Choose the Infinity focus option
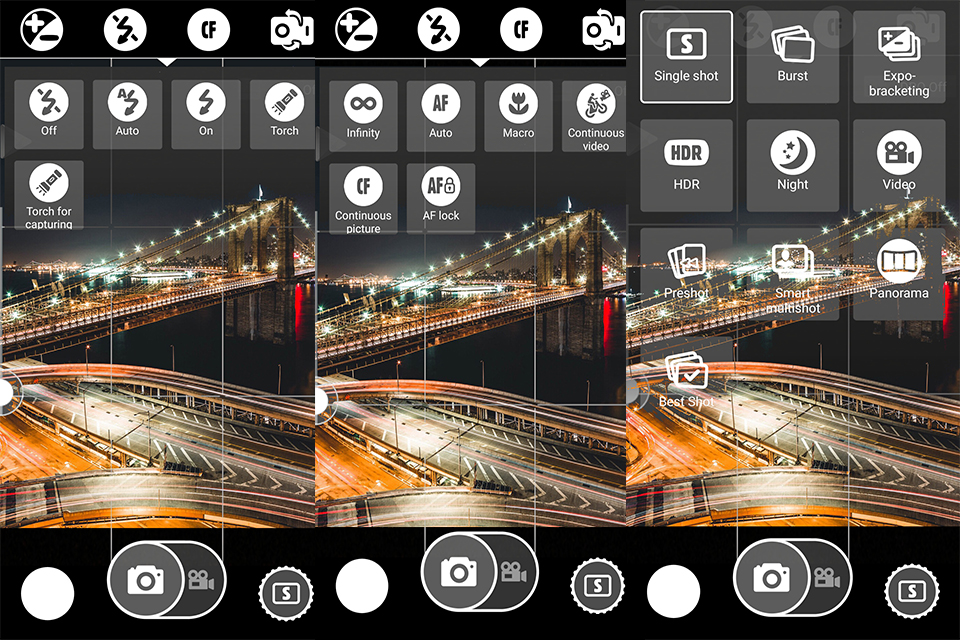 (362, 113)
